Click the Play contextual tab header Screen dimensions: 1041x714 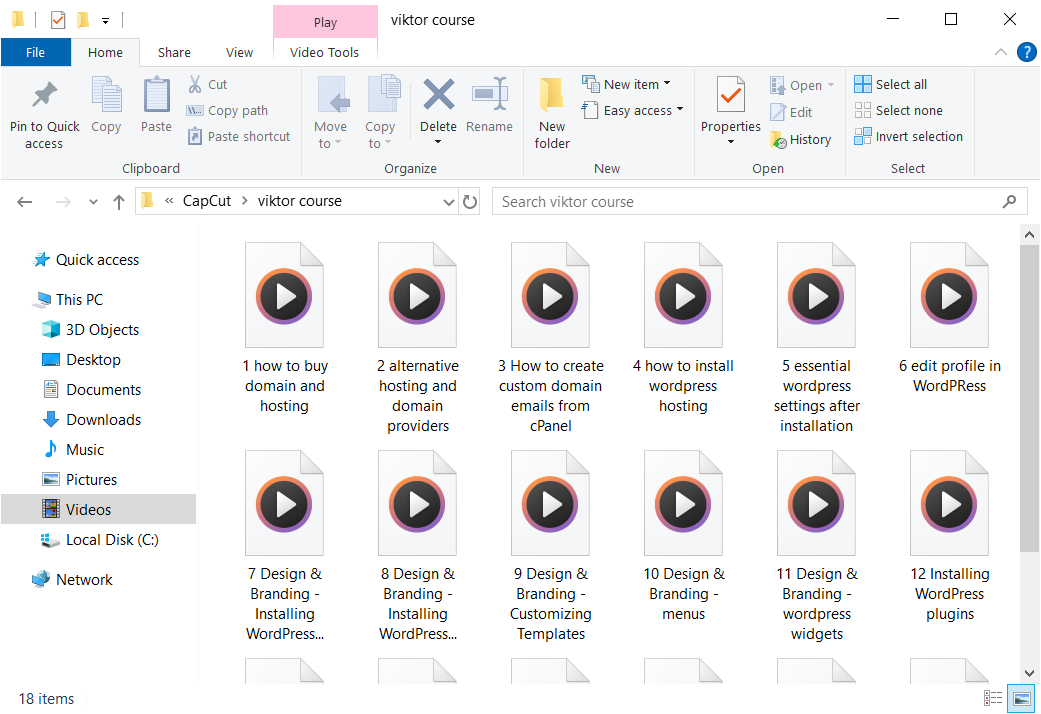[325, 22]
